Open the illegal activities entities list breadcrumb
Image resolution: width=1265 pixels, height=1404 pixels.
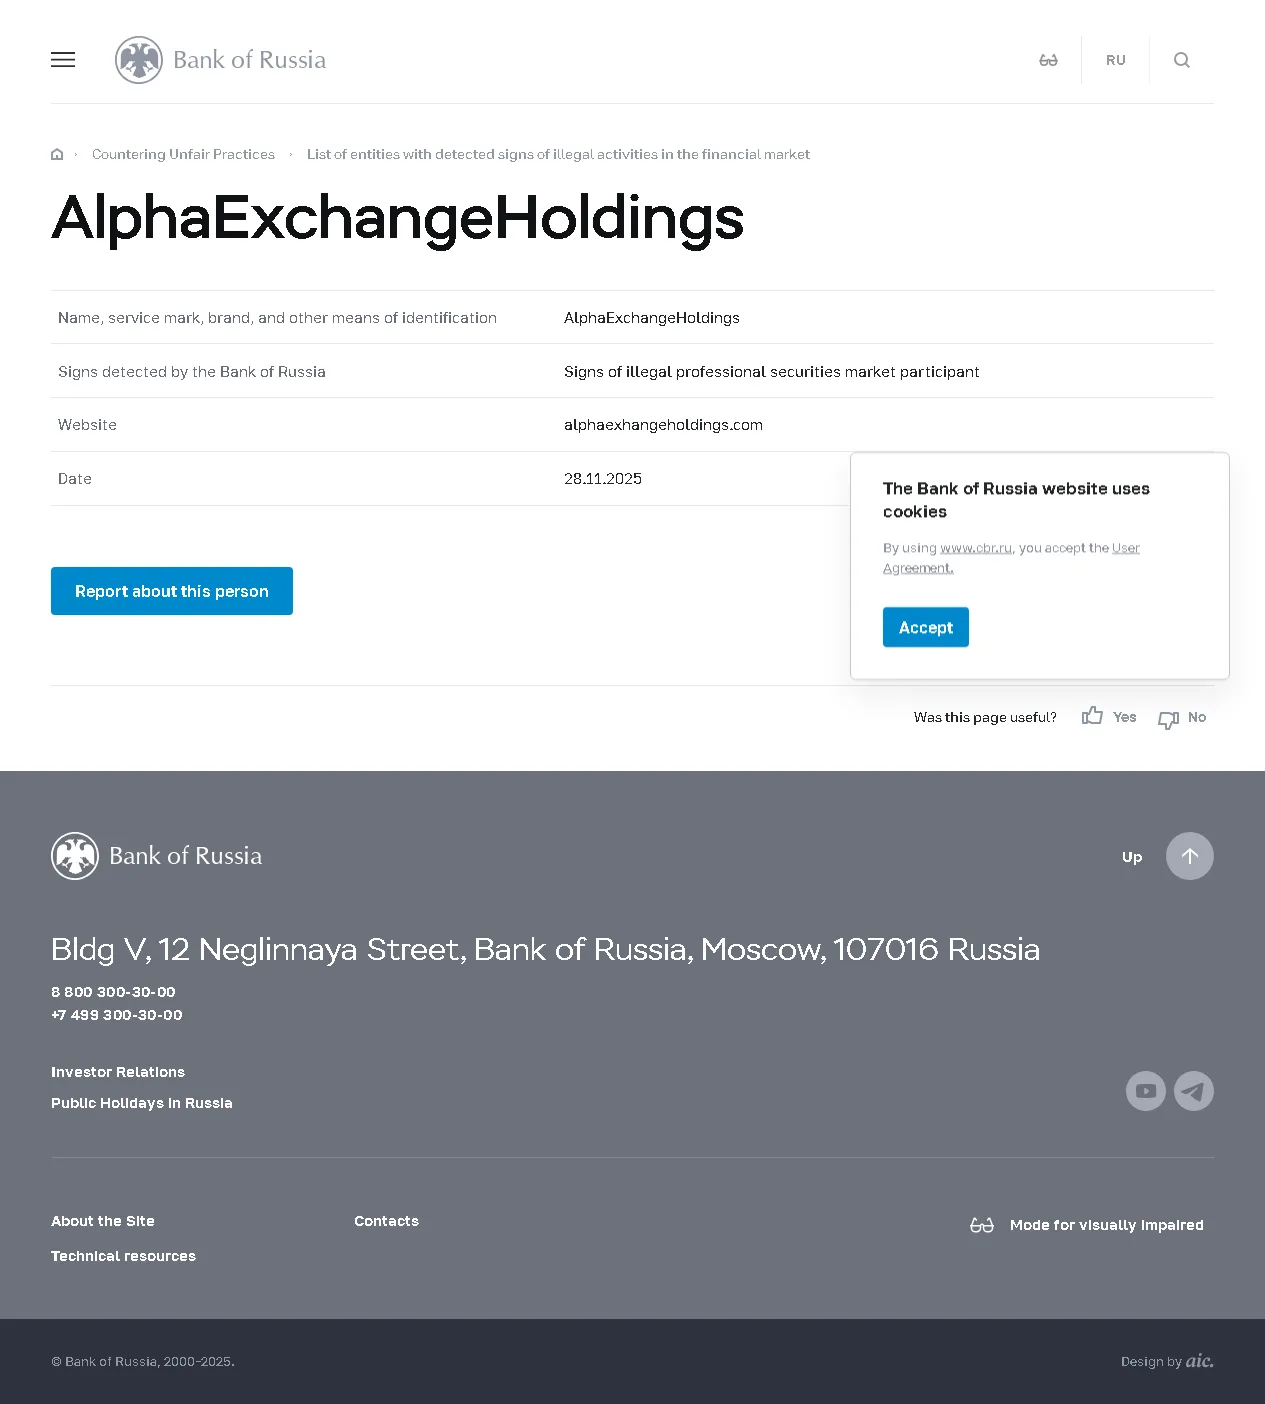pyautogui.click(x=558, y=154)
